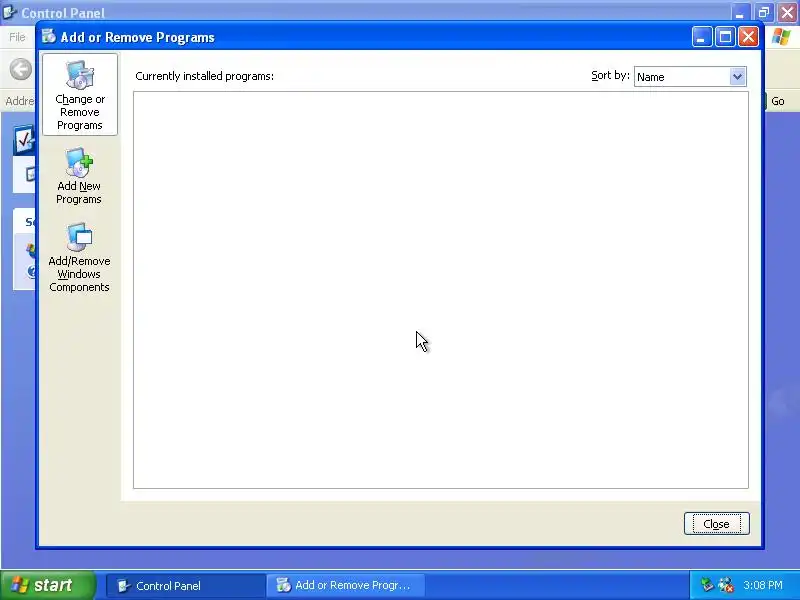Restore down the Control Panel window
Screen dimensions: 800x600
[764, 12]
